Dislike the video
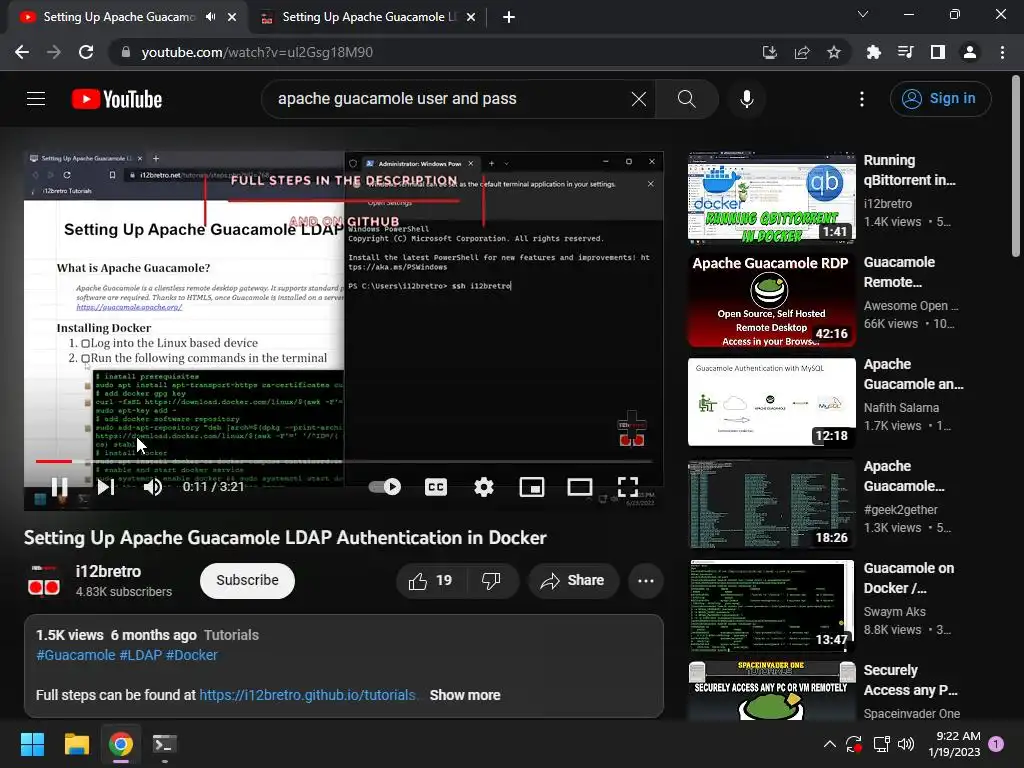Screen dimensions: 1024x768 (x=491, y=581)
